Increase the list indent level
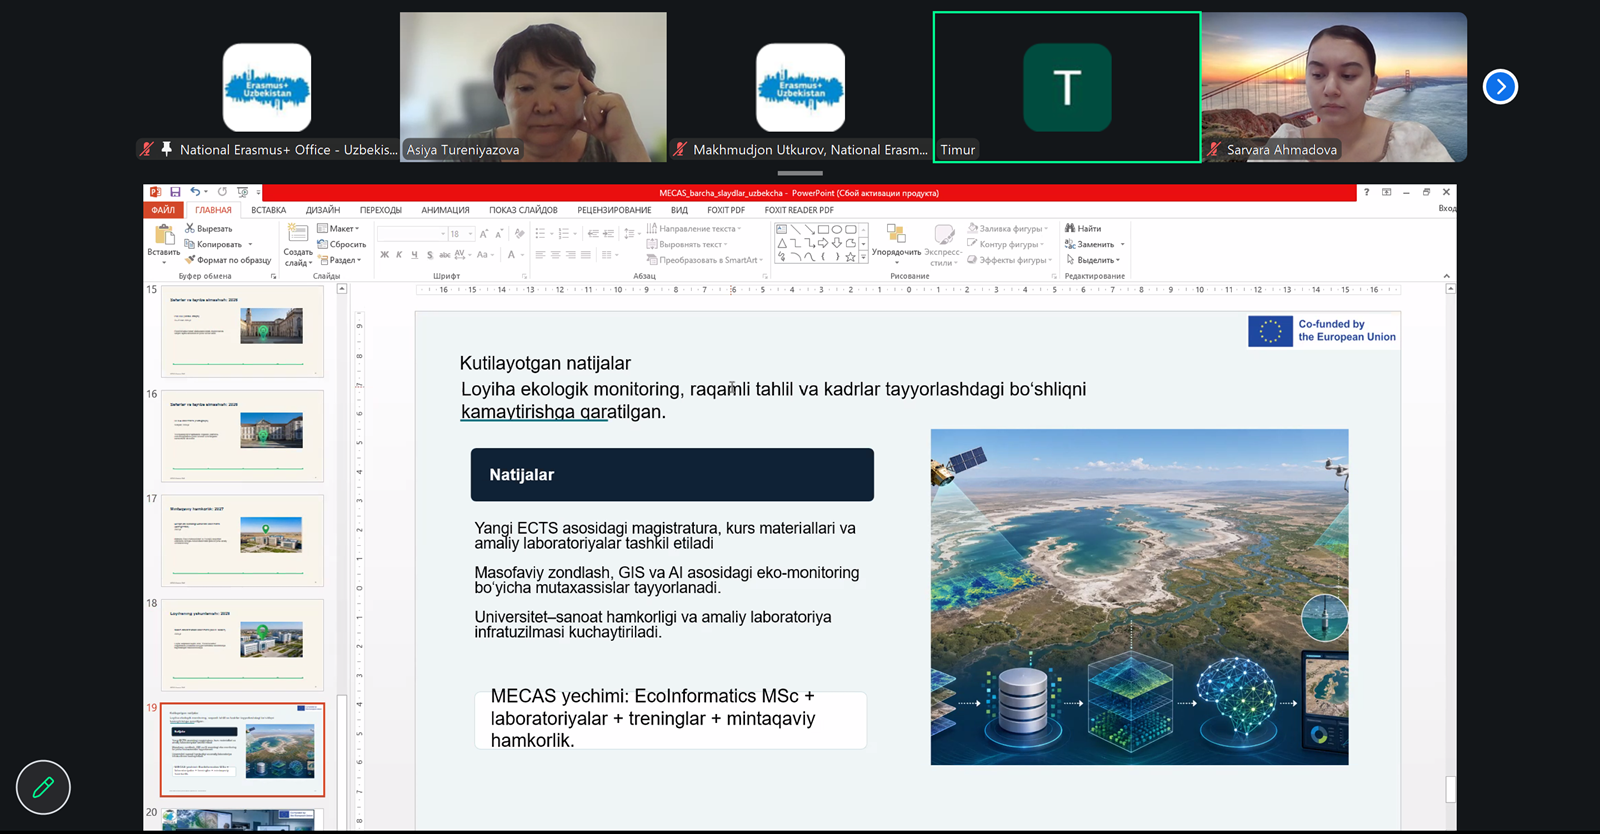 coord(608,234)
